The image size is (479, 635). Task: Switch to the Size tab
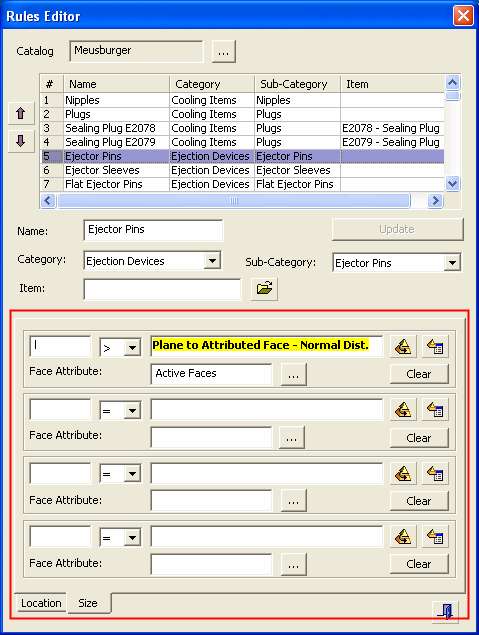[x=88, y=603]
